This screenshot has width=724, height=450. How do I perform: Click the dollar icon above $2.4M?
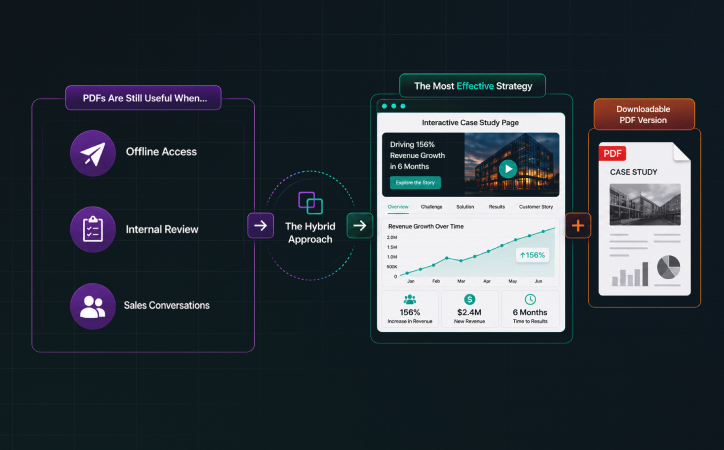tap(470, 300)
